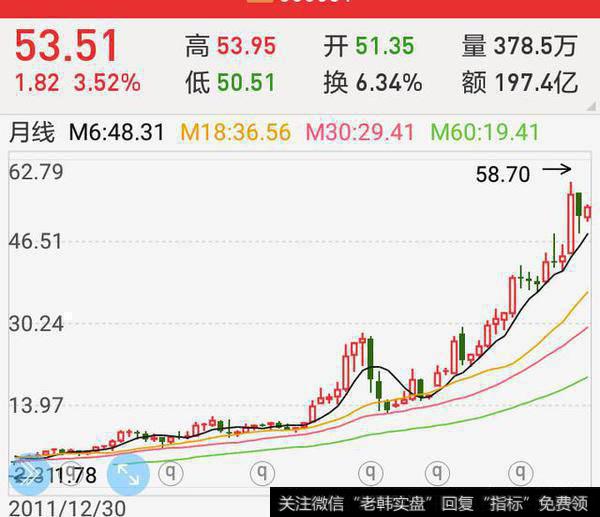Tap the large 53.51 current price
The image size is (600, 517).
pos(67,46)
